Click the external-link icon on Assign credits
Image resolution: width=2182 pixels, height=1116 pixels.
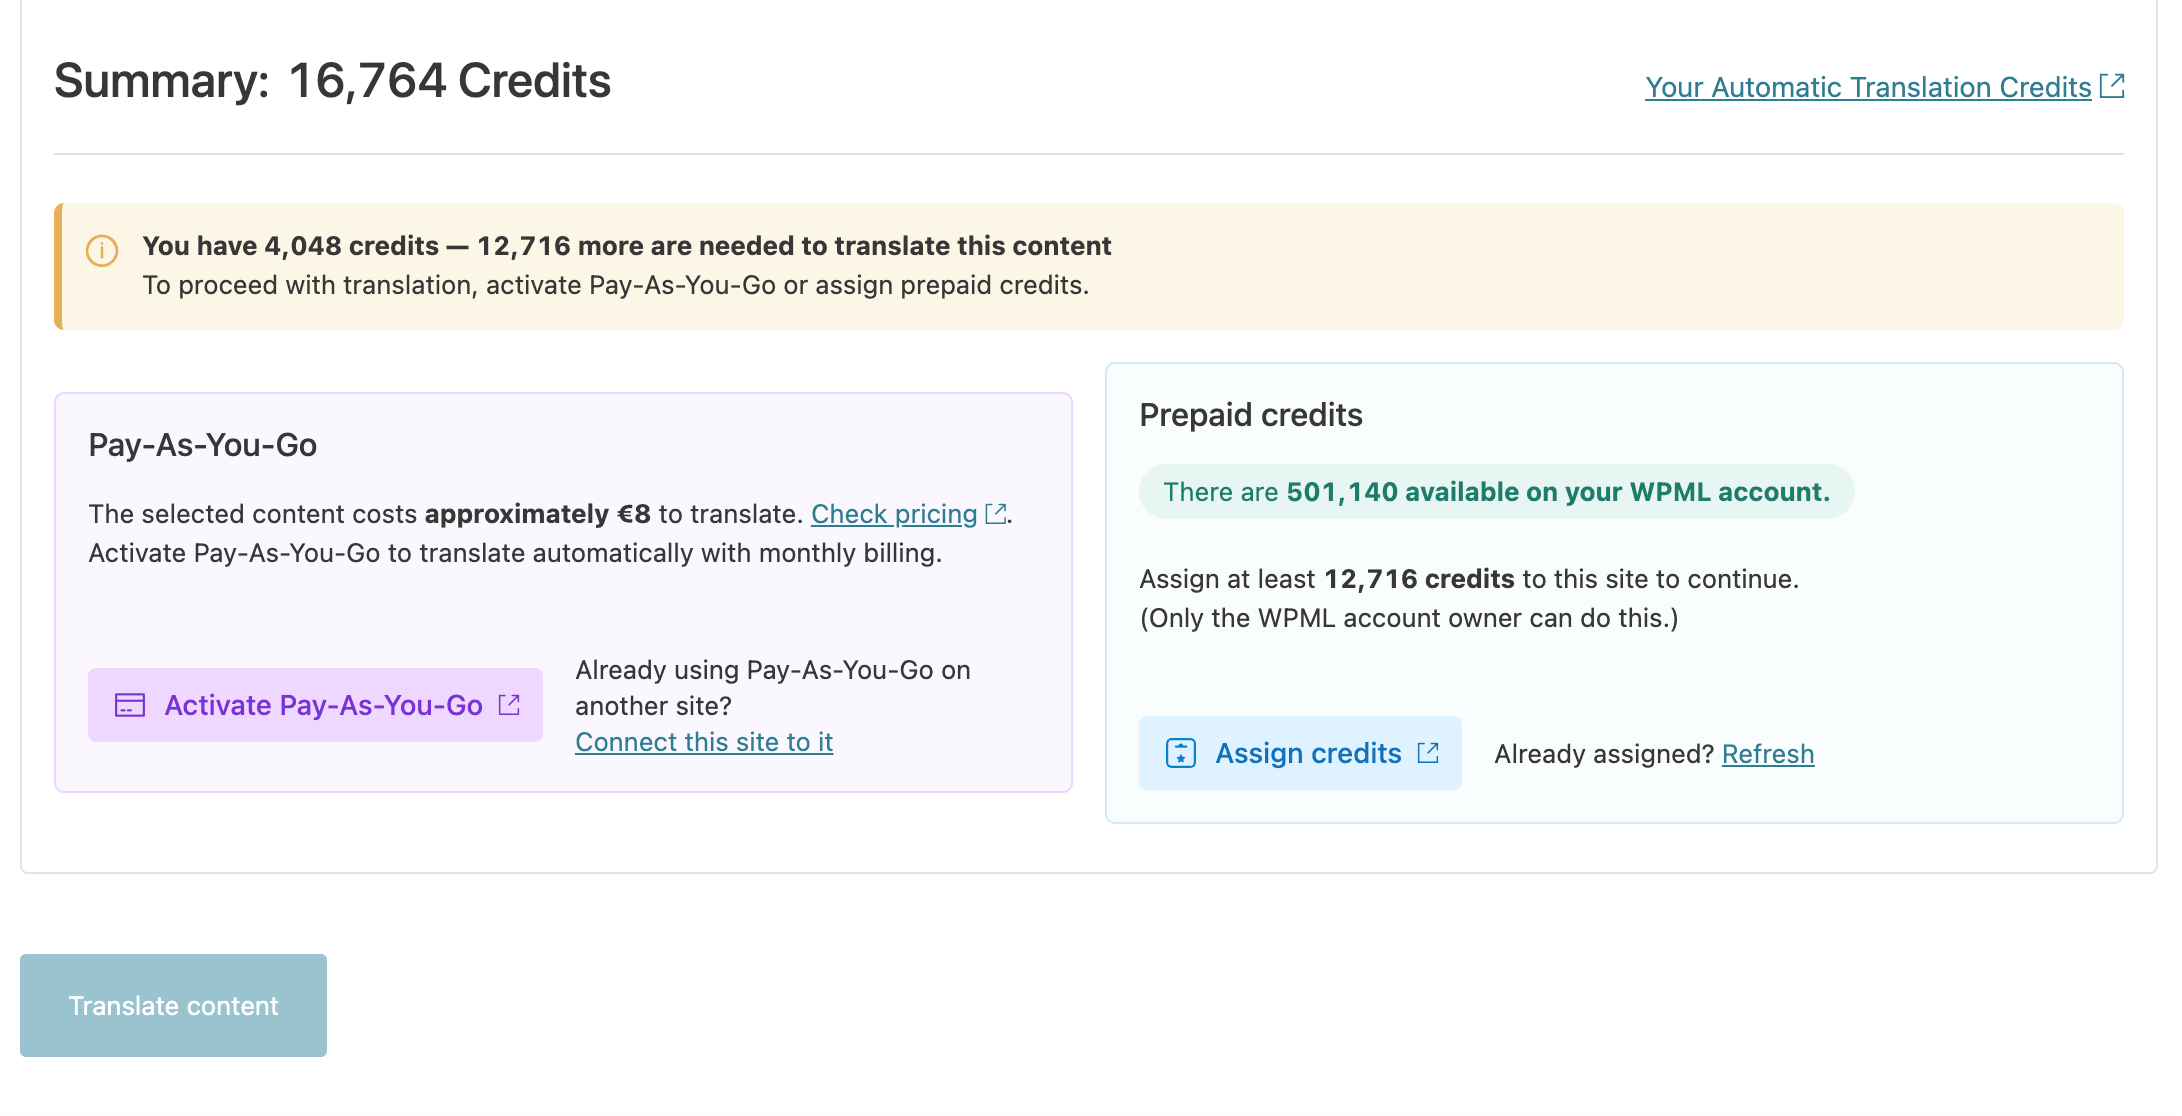tap(1428, 753)
